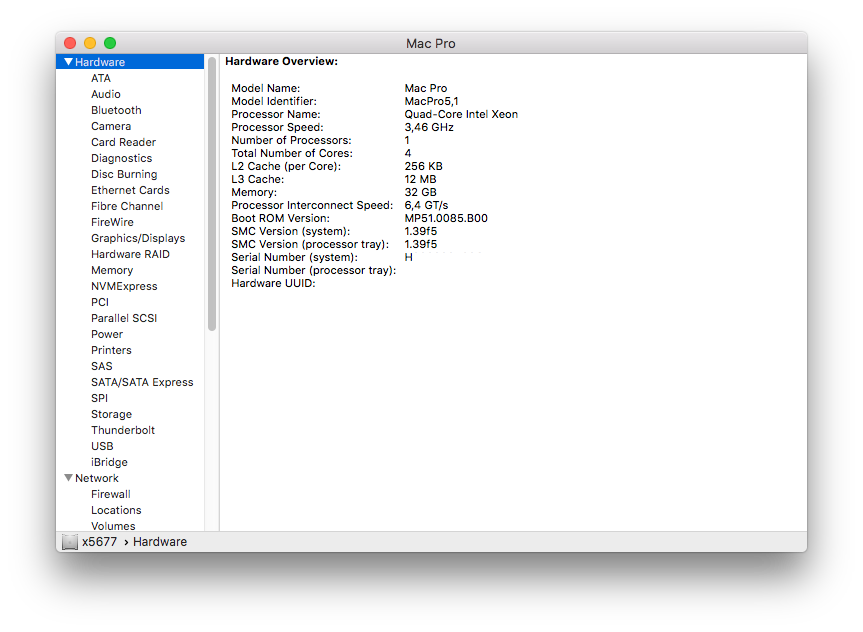Screen dimensions: 863x632
Task: Collapse the Hardware disclosure triangle
Action: tap(68, 62)
